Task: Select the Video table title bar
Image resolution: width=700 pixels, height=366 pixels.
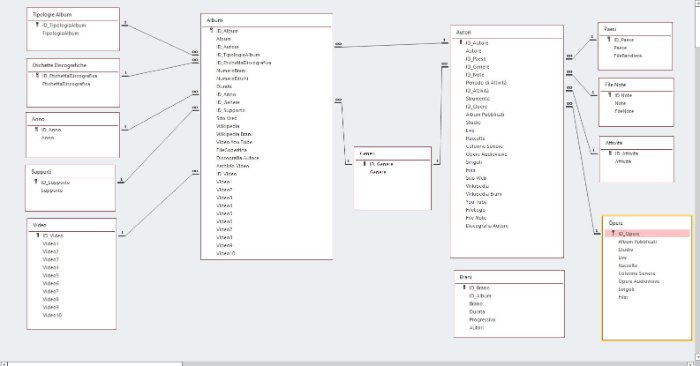Action: point(71,225)
